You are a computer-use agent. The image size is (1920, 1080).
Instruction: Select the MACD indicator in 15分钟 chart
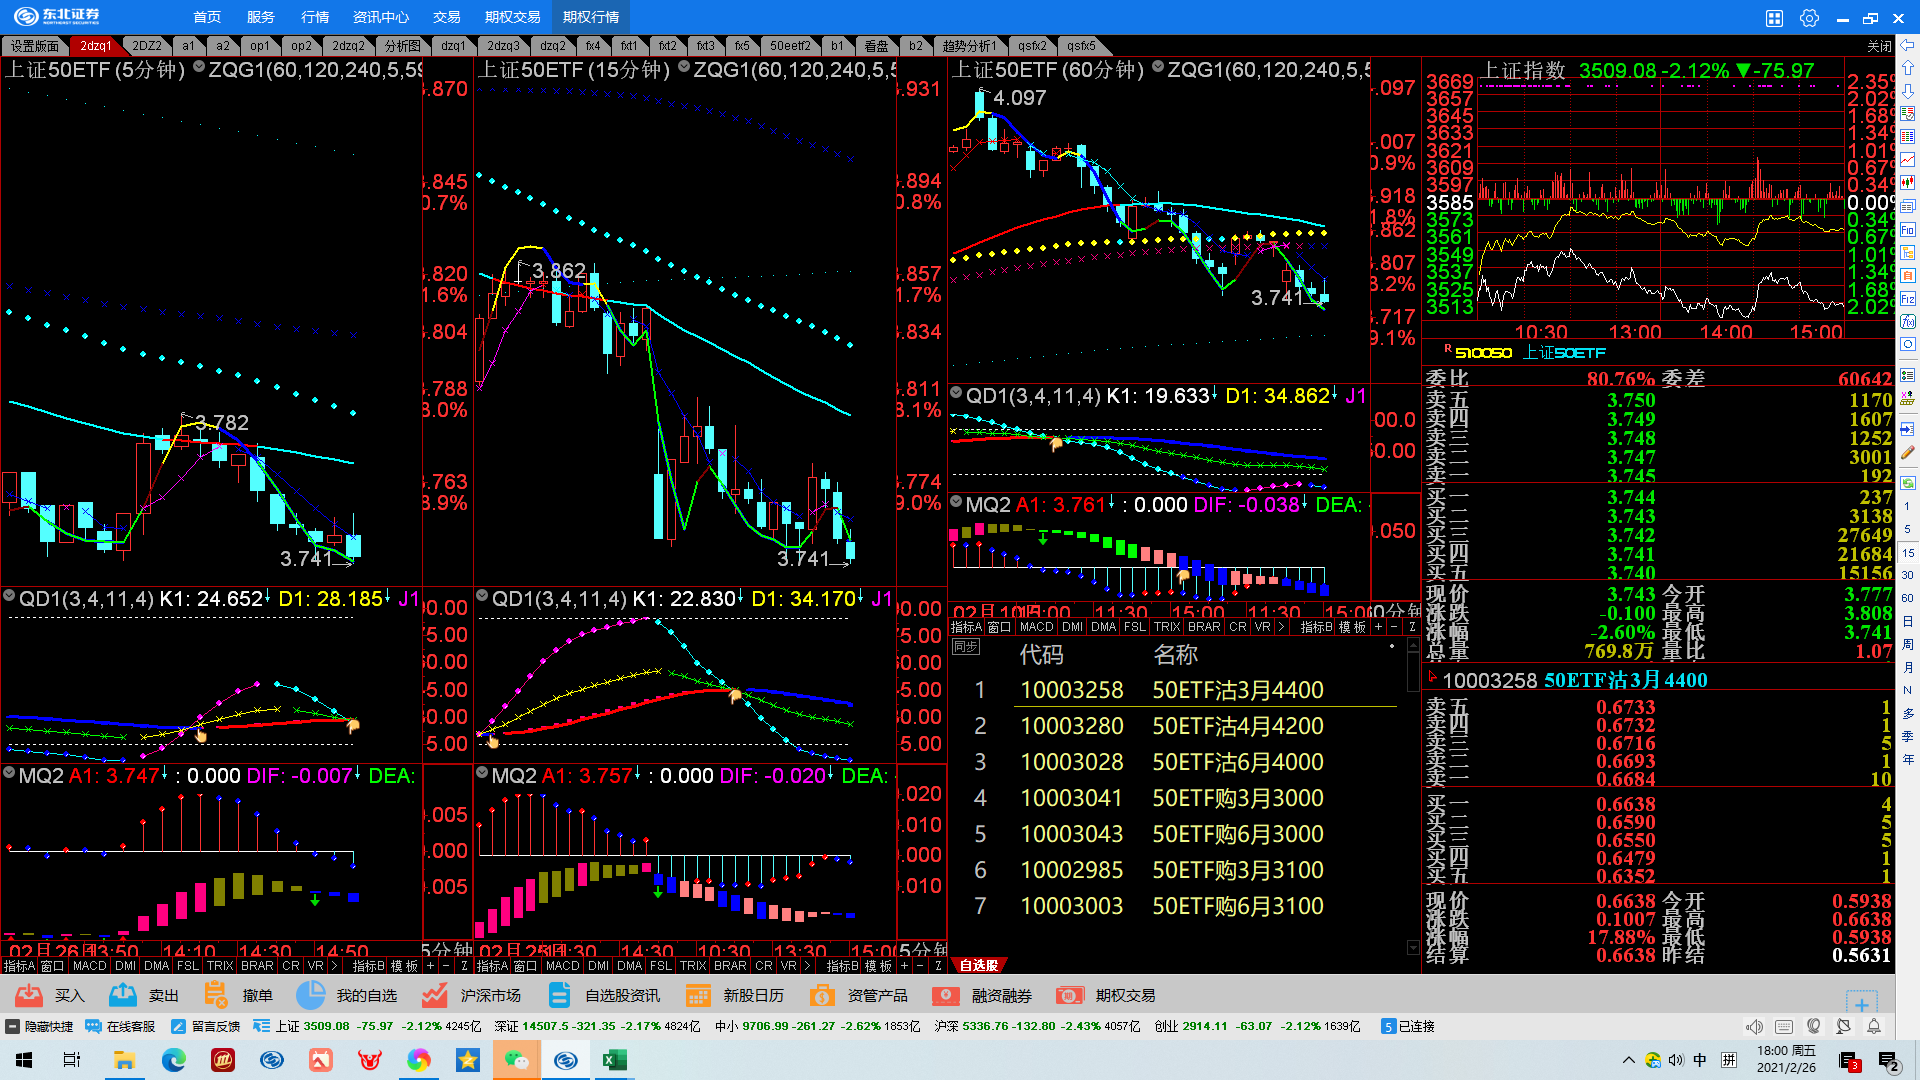(x=562, y=966)
